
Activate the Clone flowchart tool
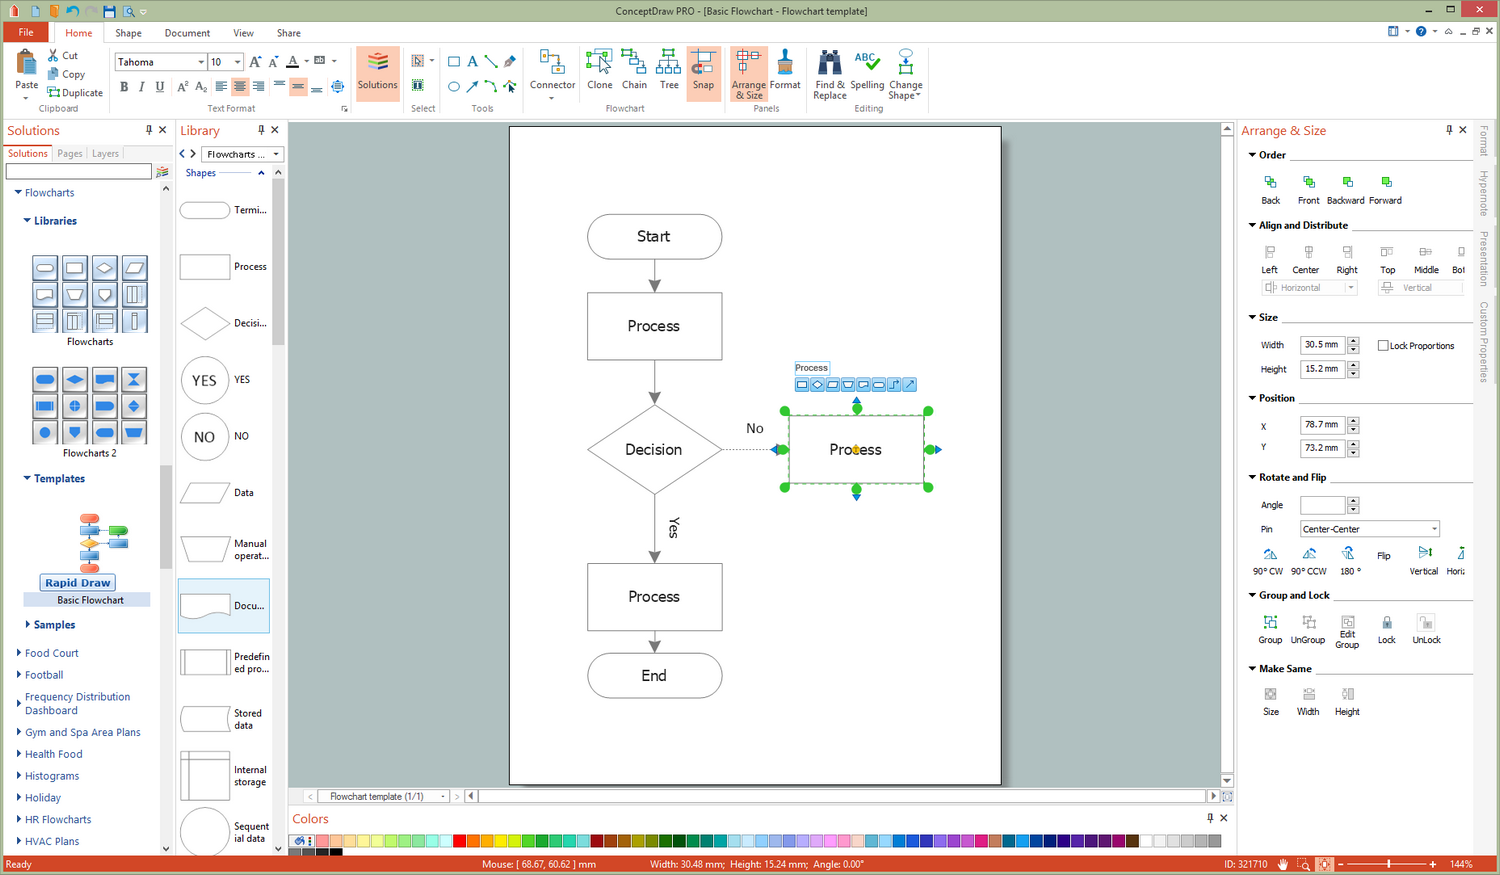click(599, 70)
